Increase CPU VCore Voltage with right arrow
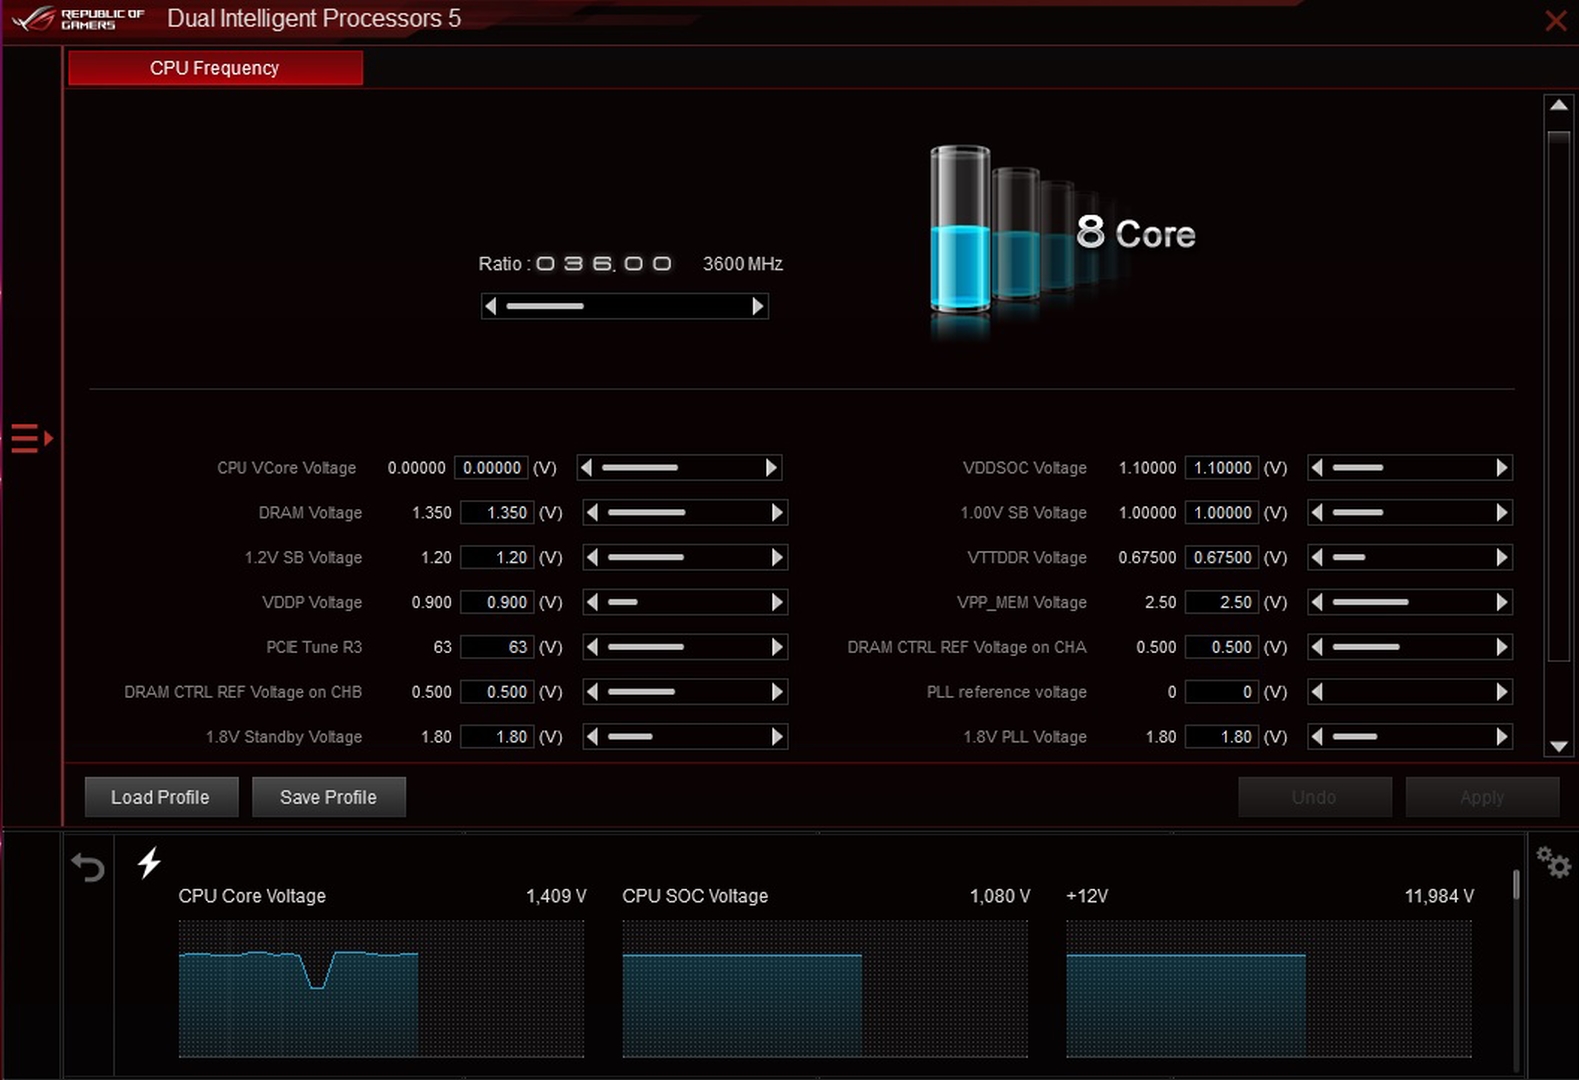The image size is (1579, 1080). [771, 467]
